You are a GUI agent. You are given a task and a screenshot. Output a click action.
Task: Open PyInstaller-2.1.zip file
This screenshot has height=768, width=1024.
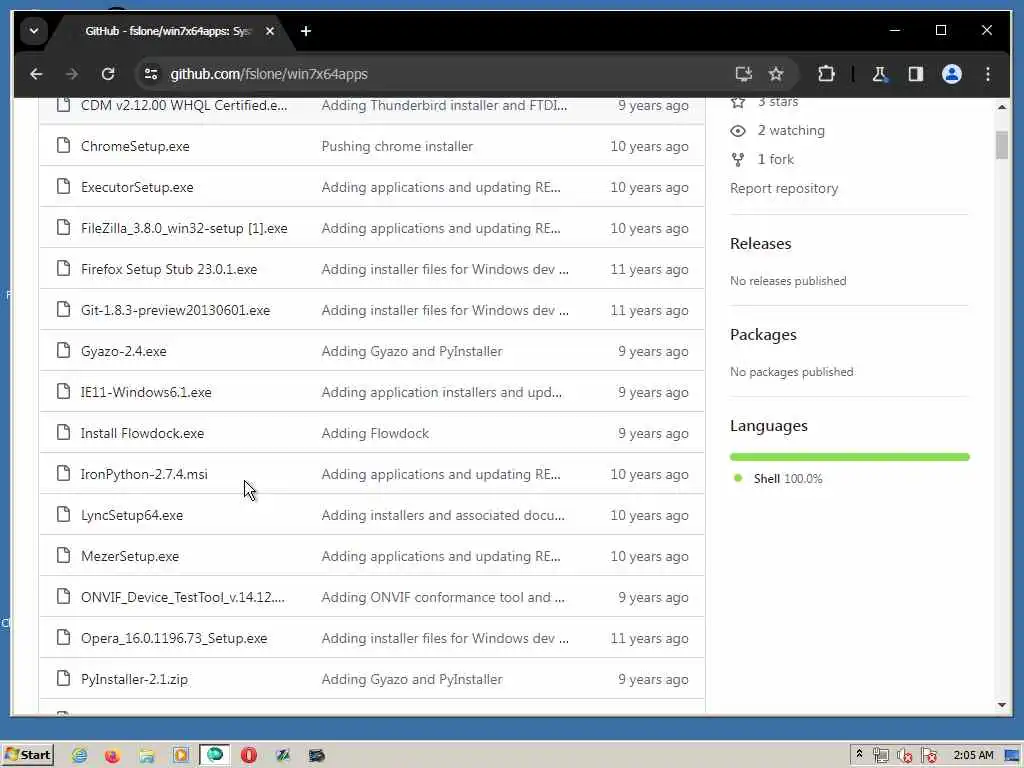(x=135, y=679)
